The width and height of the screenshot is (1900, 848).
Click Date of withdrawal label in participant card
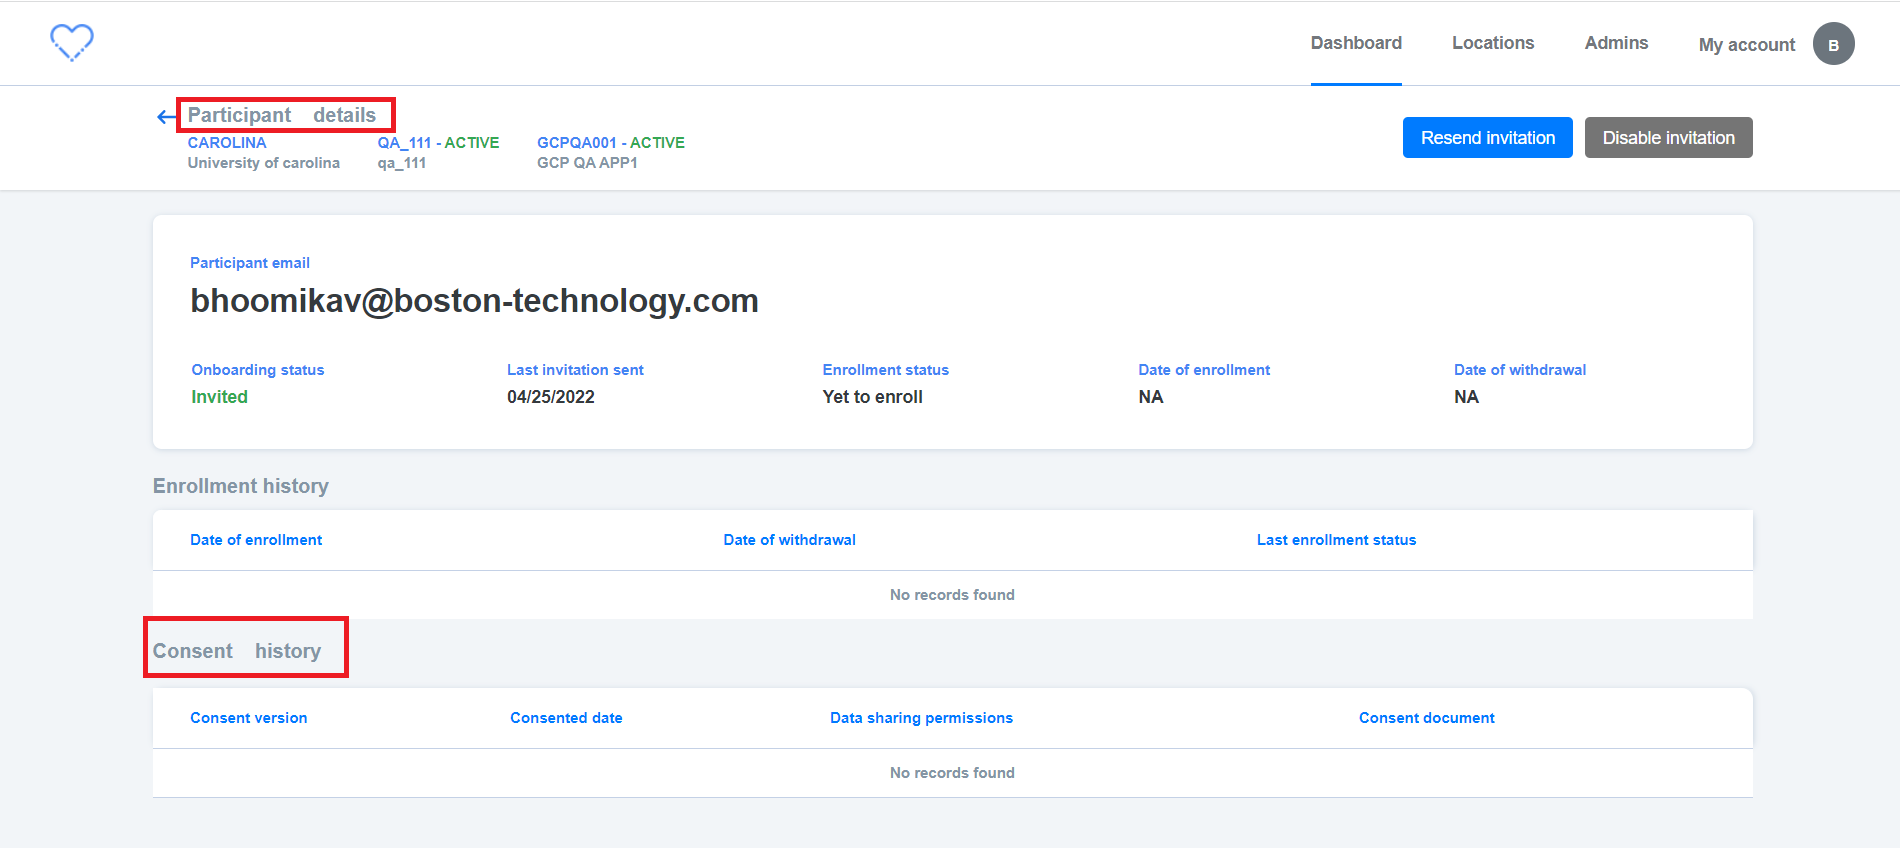1520,370
